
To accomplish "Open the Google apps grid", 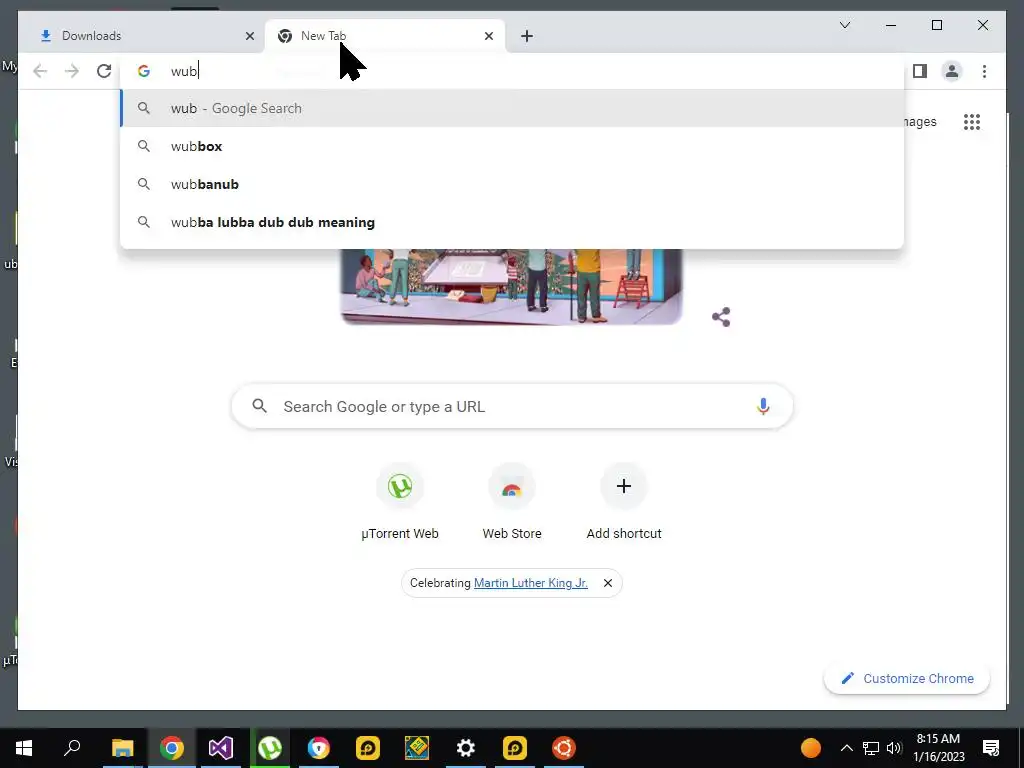I will [972, 121].
